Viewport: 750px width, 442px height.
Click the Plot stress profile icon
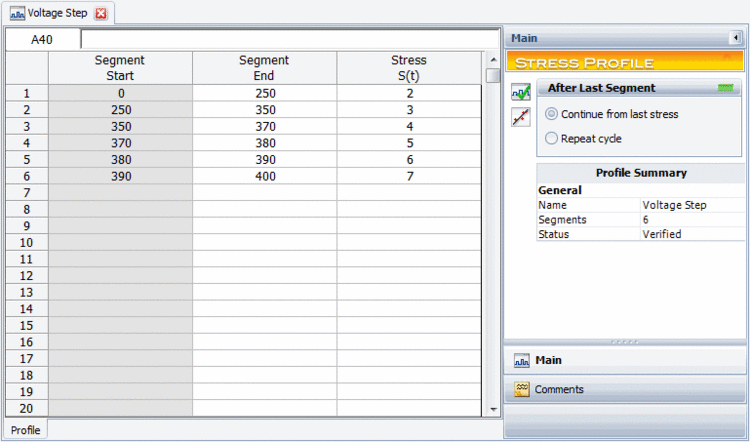[x=520, y=117]
